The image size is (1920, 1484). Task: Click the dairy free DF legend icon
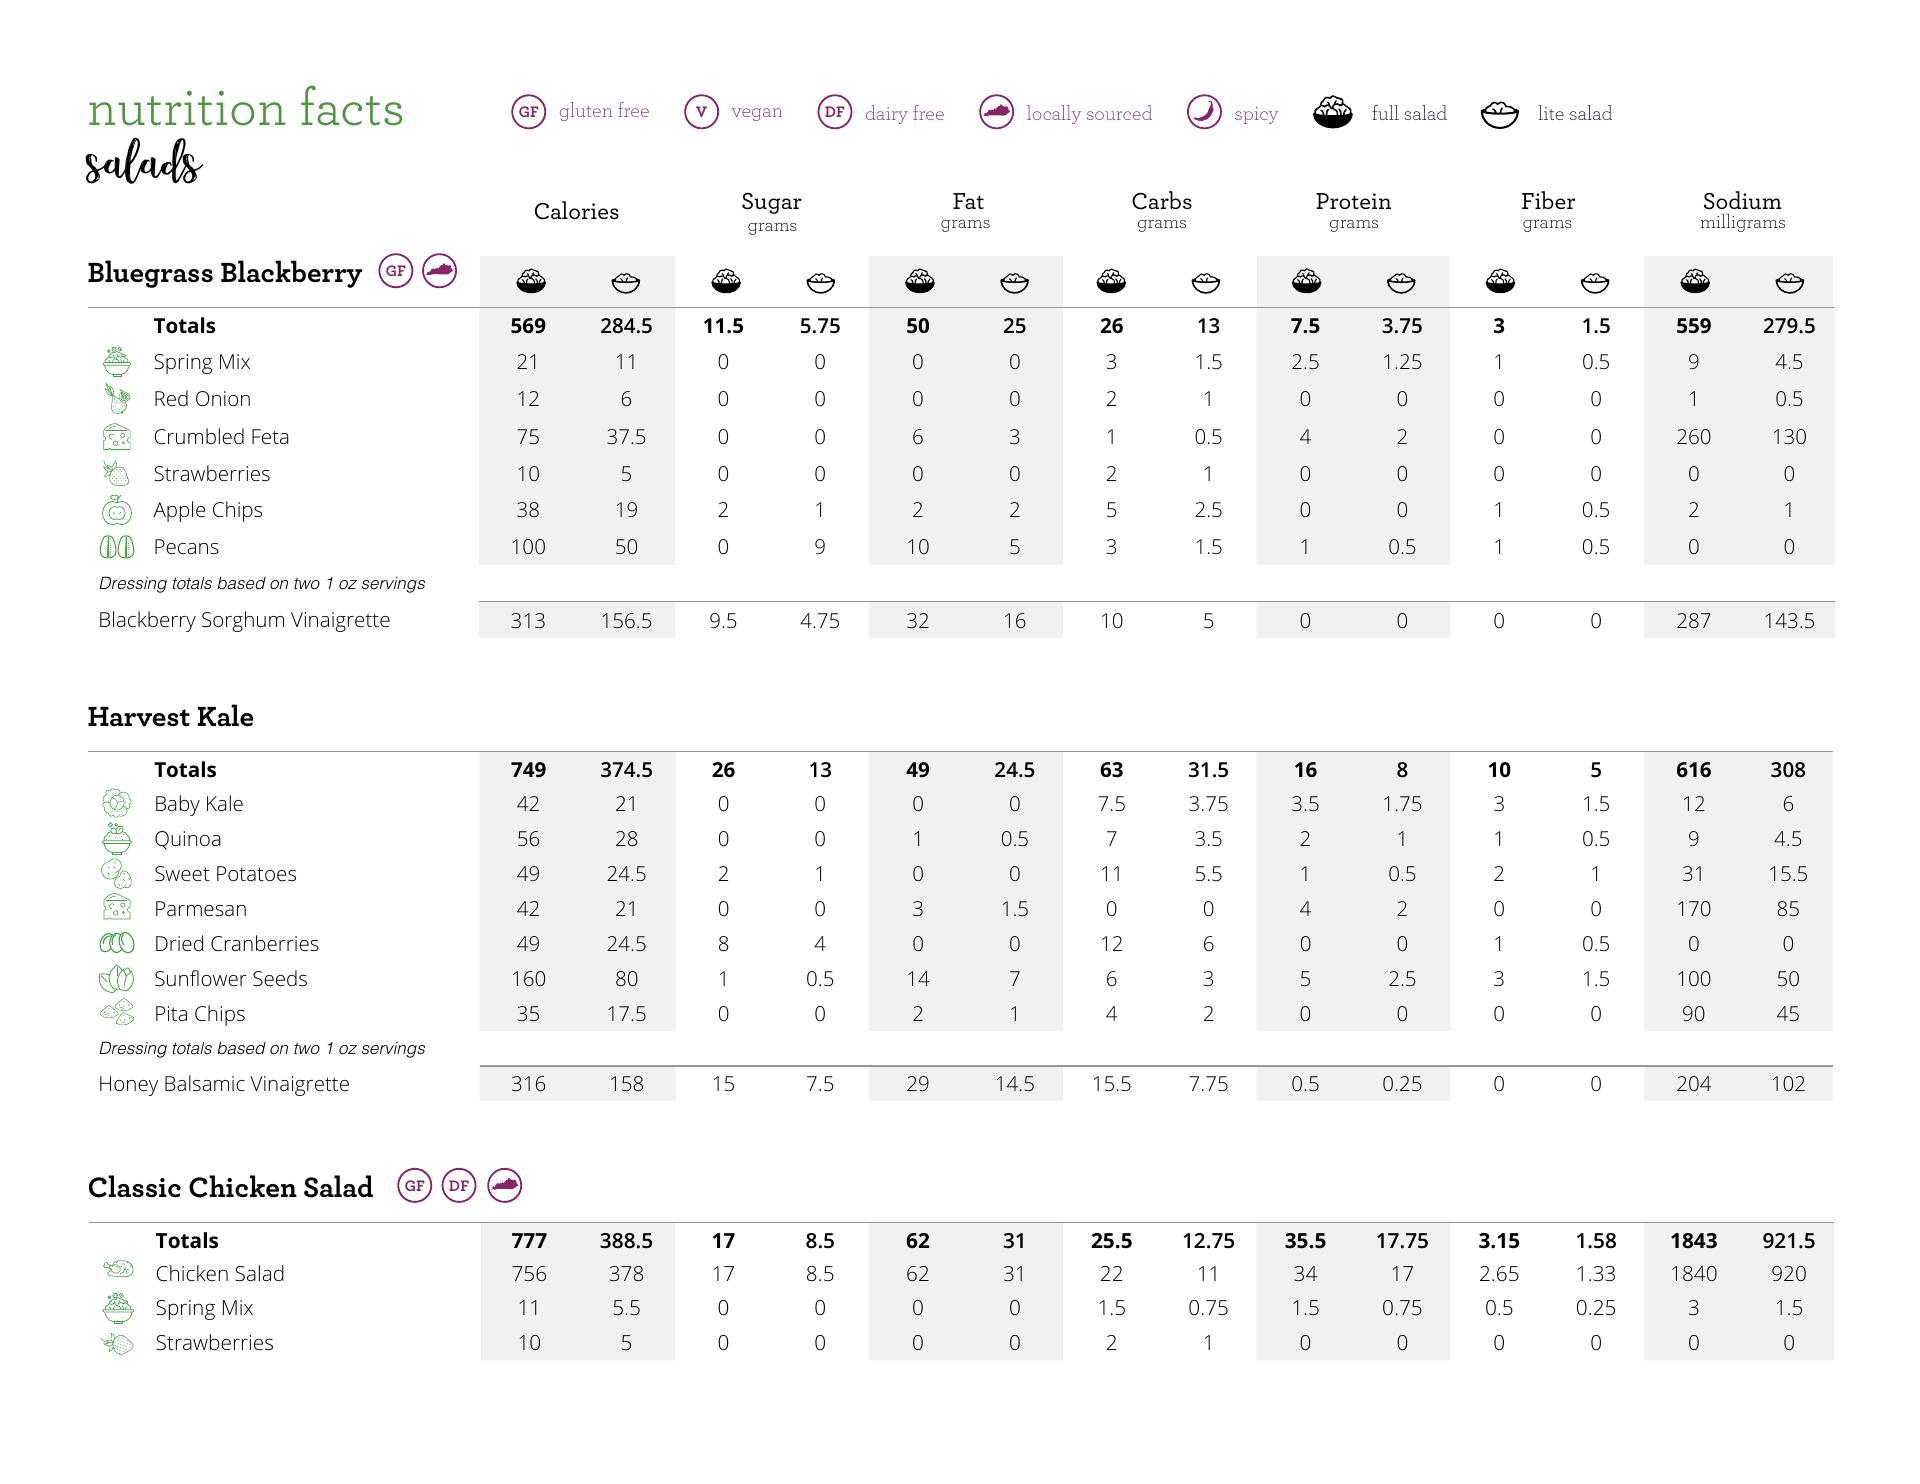834,112
